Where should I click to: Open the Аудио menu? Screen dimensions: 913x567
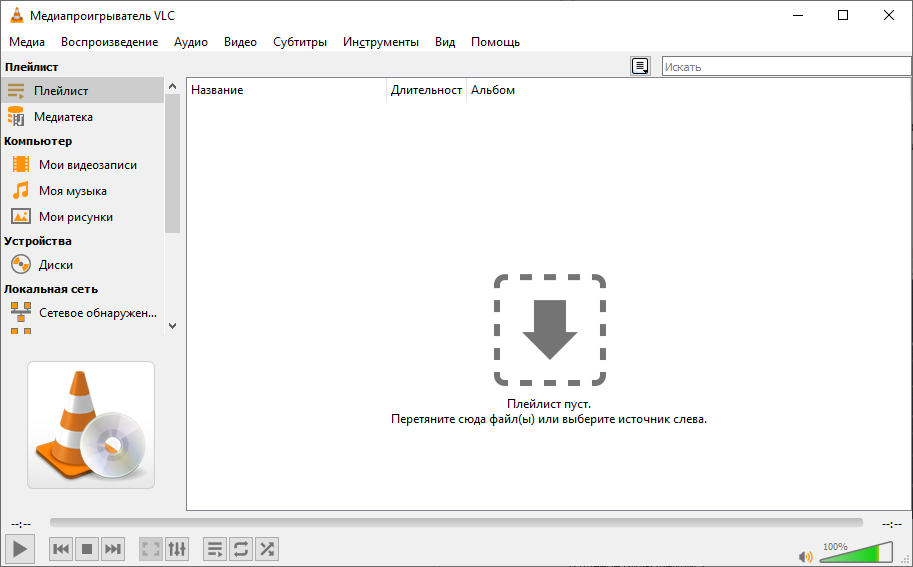coord(191,42)
